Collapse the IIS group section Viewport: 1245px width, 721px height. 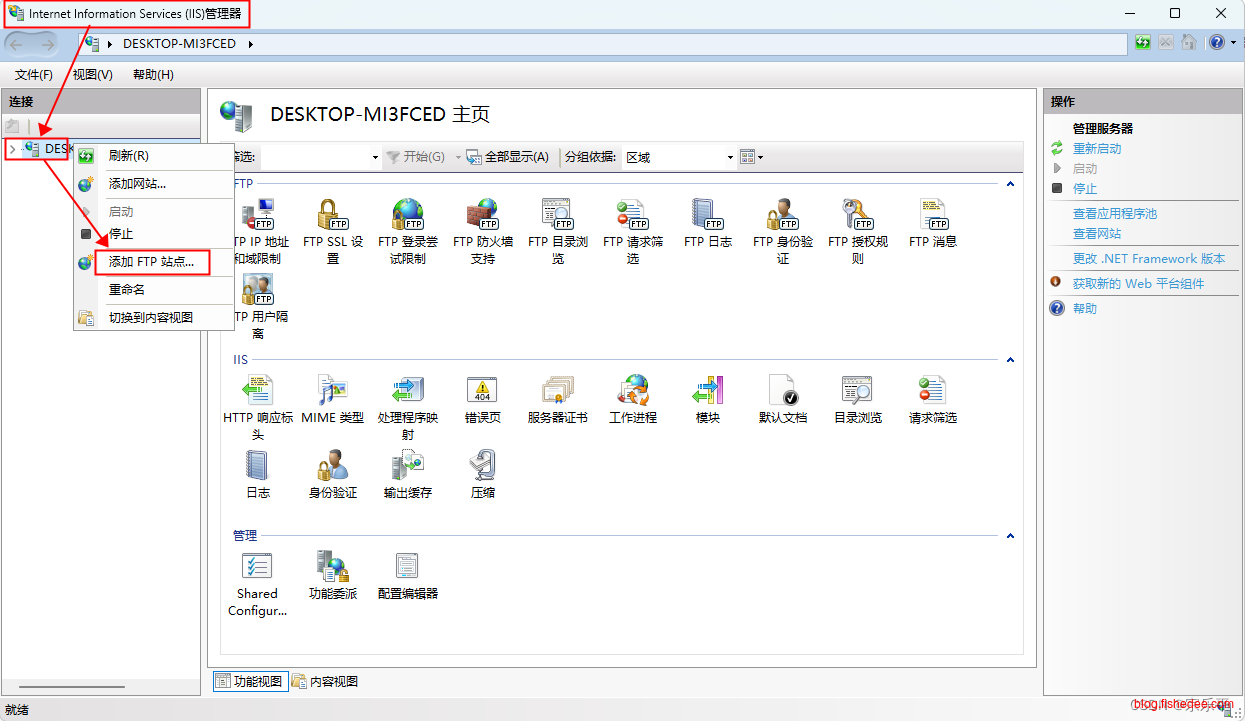pos(1010,360)
